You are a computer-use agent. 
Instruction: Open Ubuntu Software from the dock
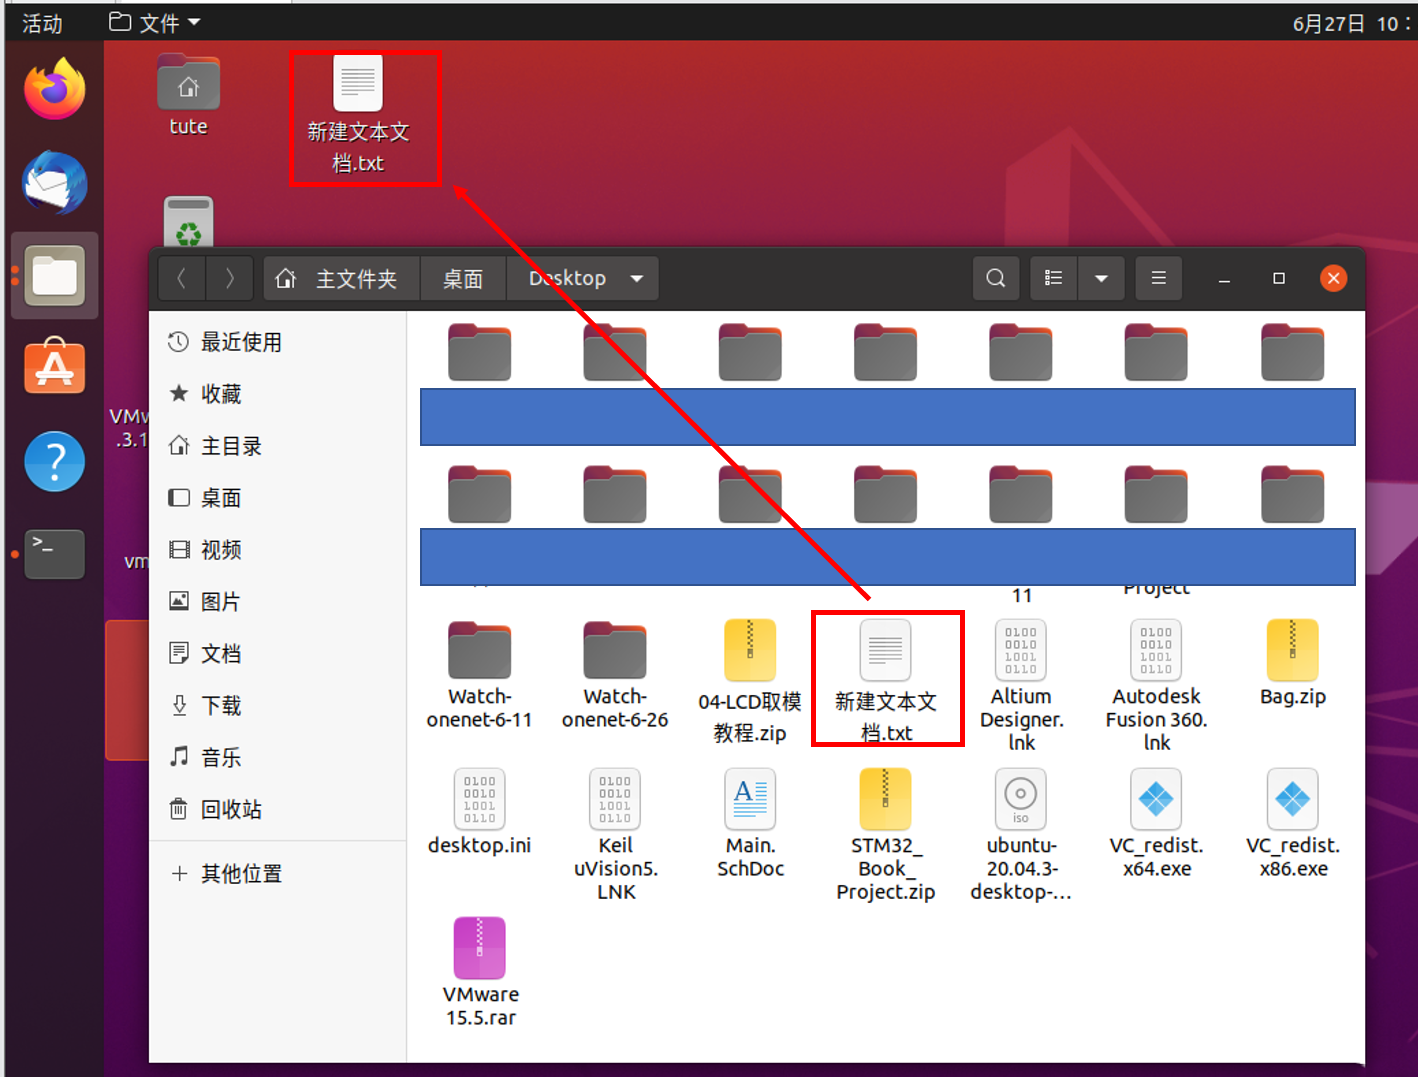54,367
